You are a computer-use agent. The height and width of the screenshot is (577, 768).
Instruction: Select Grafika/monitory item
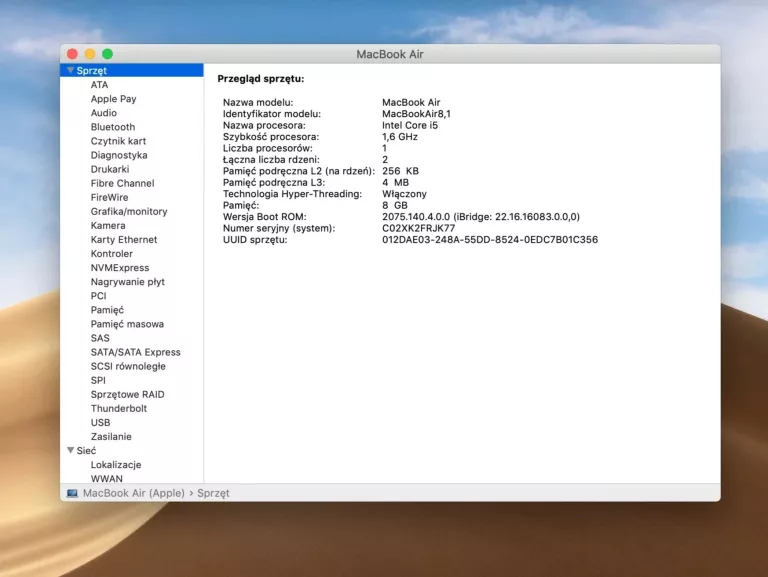[129, 212]
